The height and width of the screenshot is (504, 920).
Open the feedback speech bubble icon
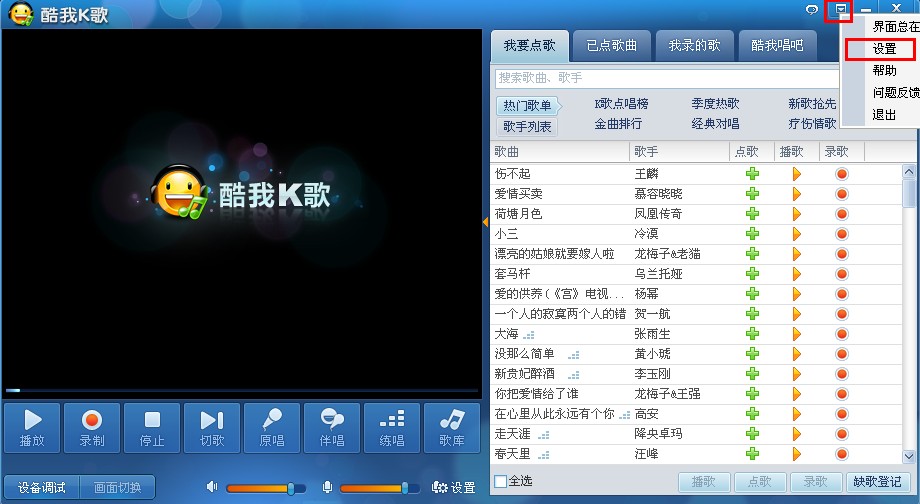tap(812, 9)
